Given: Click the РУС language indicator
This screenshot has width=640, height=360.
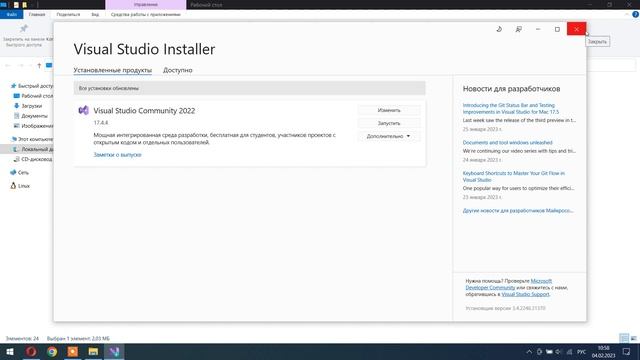Looking at the screenshot, I should tap(582, 351).
